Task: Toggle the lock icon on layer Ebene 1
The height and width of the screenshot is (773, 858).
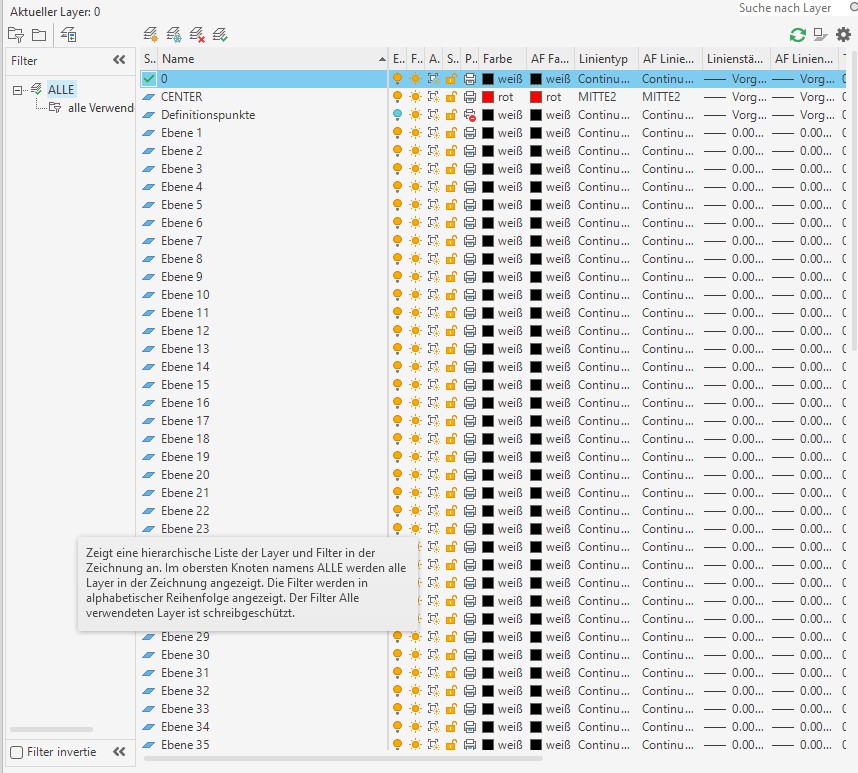Action: (452, 133)
